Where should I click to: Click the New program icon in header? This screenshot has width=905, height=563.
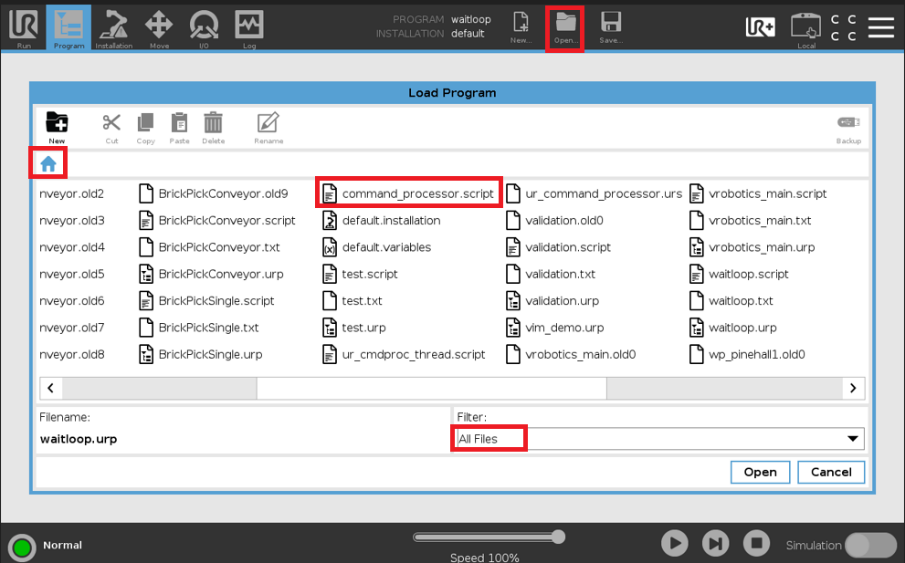(521, 28)
